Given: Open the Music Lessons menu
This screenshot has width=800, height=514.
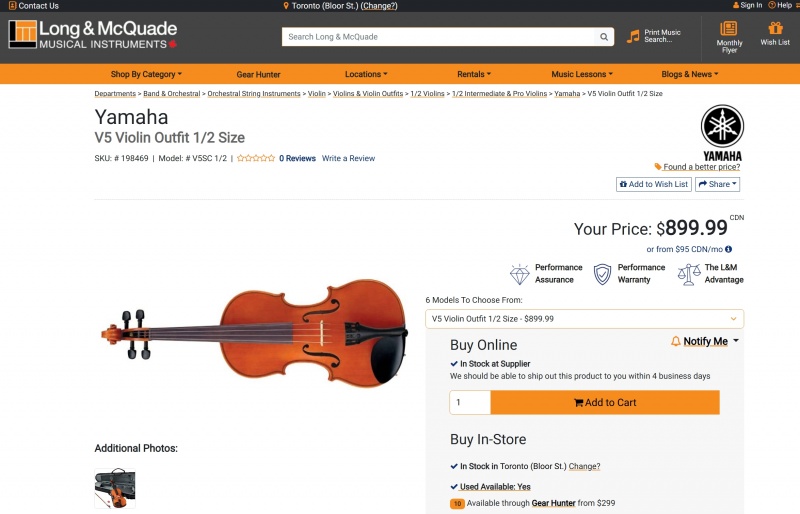Looking at the screenshot, I should 582,74.
